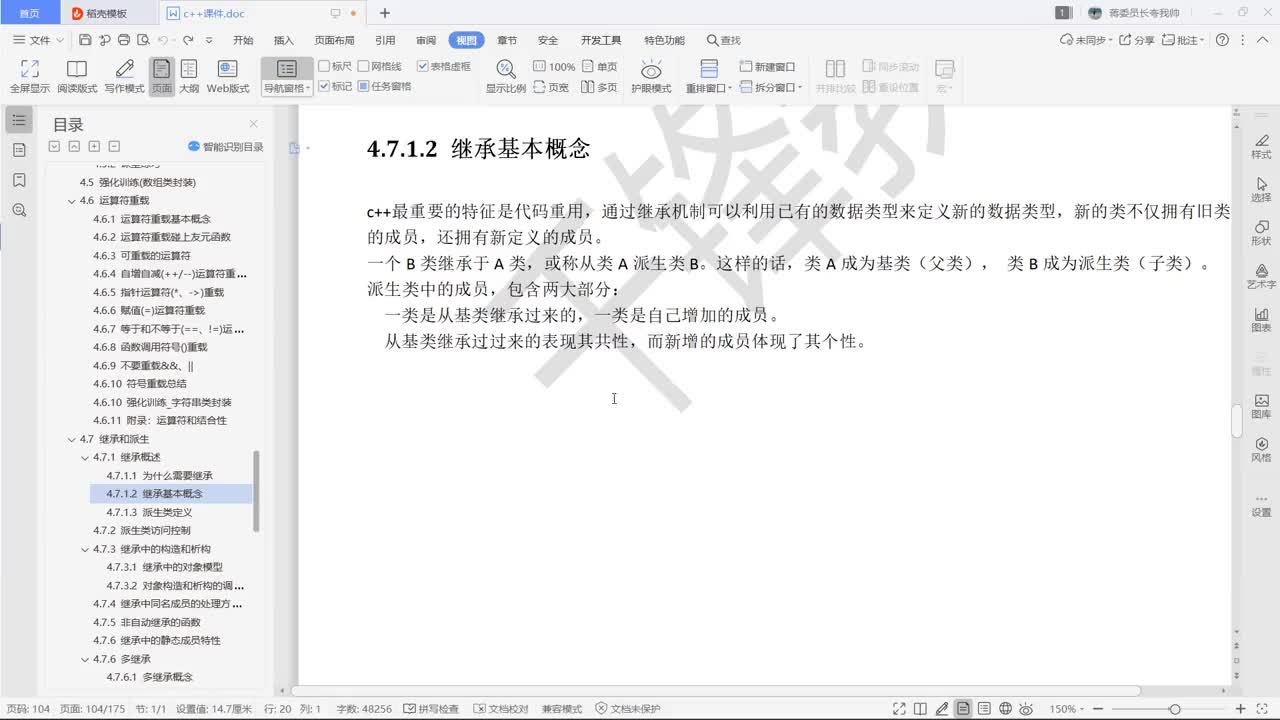The width and height of the screenshot is (1280, 720).
Task: Open 导航窗格 navigation pane dropdown
Action: pos(287,88)
